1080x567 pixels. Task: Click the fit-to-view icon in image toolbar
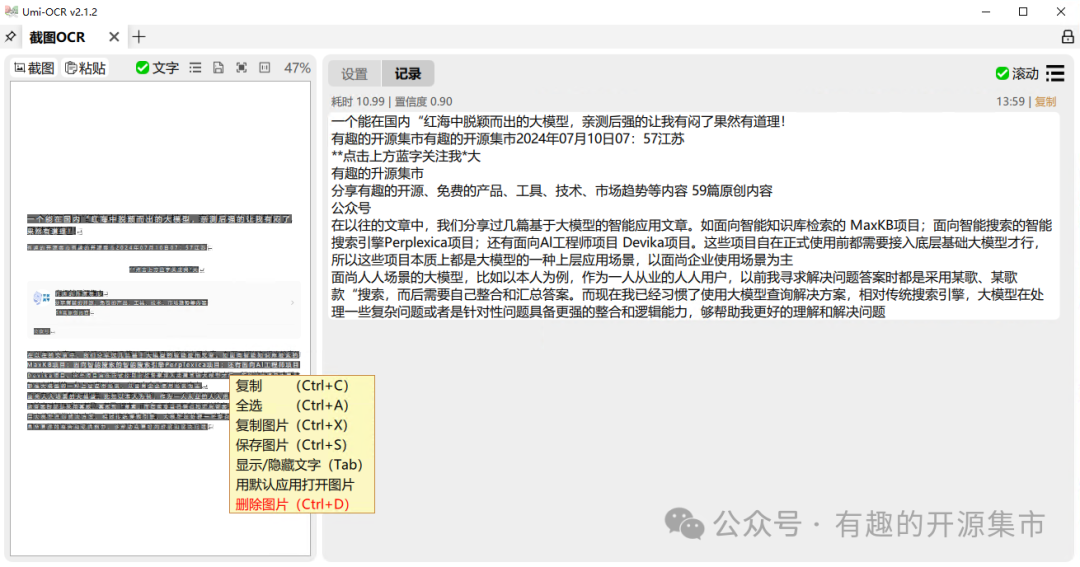241,68
